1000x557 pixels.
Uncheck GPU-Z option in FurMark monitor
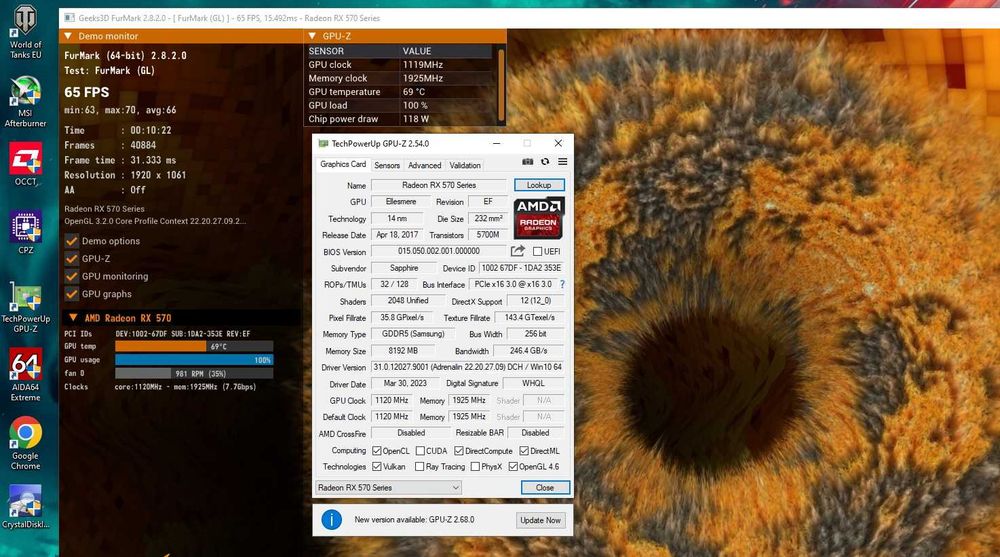pyautogui.click(x=71, y=258)
